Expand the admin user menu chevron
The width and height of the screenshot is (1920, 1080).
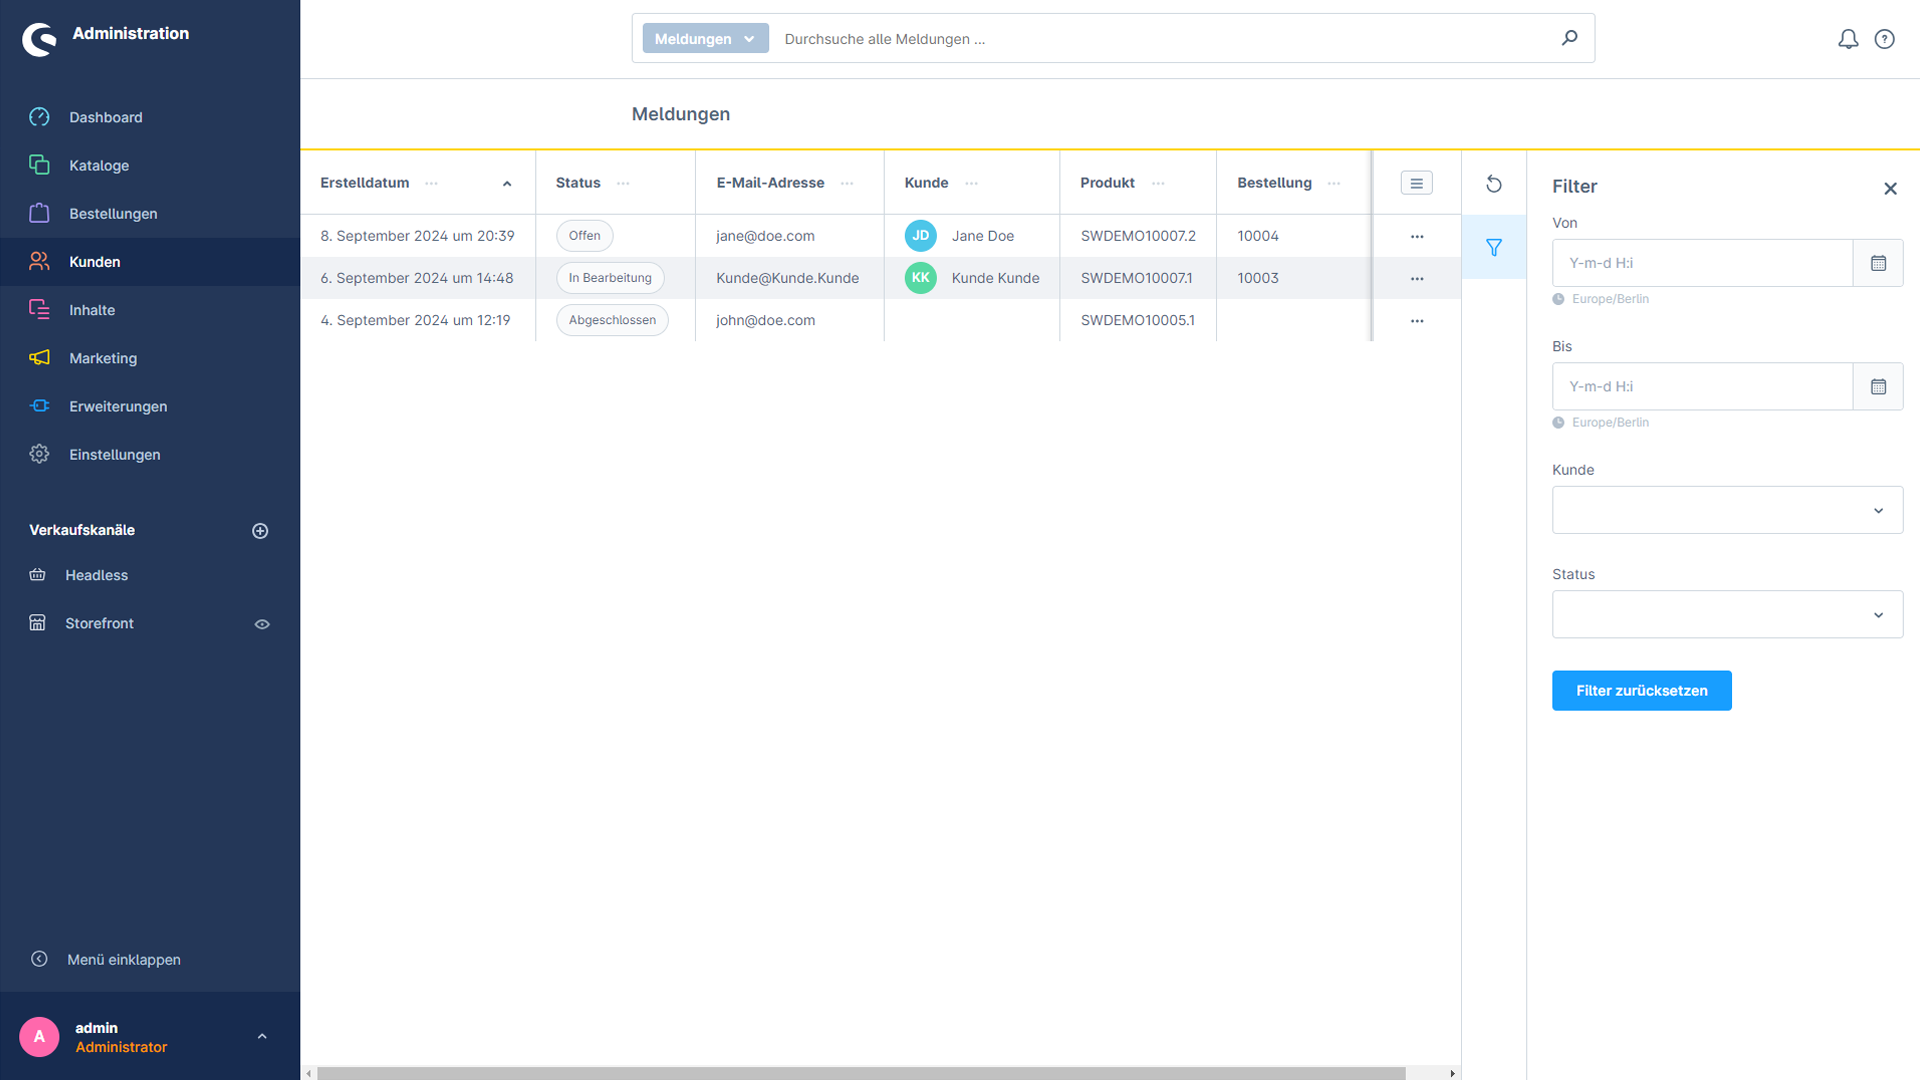[262, 1036]
